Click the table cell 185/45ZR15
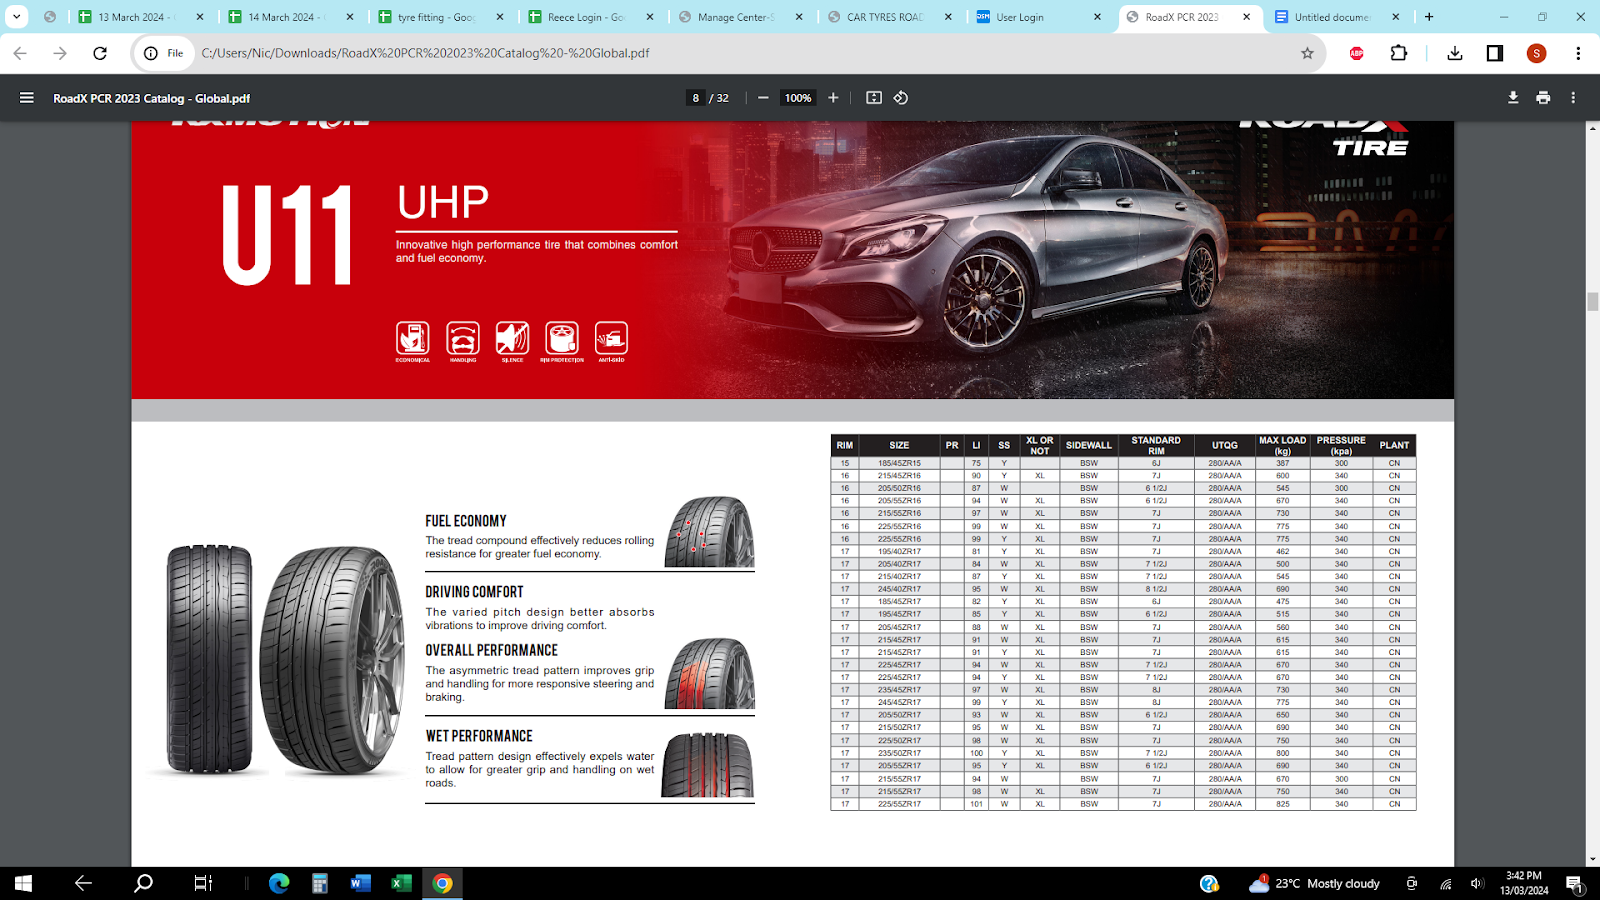 (x=899, y=463)
